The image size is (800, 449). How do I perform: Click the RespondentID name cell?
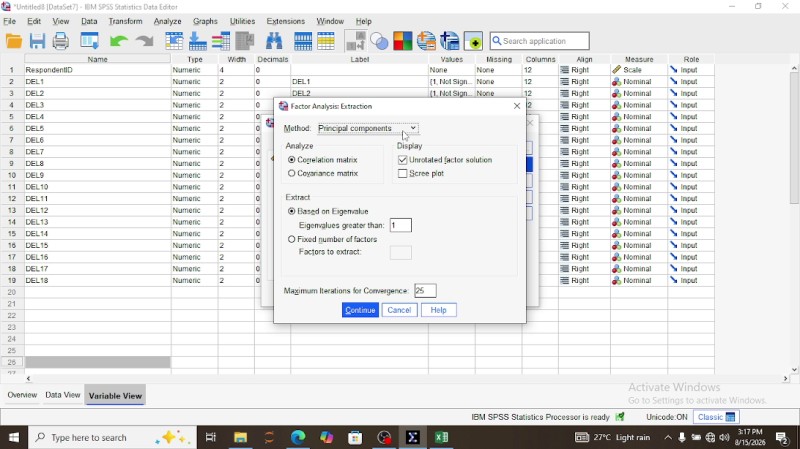[97, 70]
